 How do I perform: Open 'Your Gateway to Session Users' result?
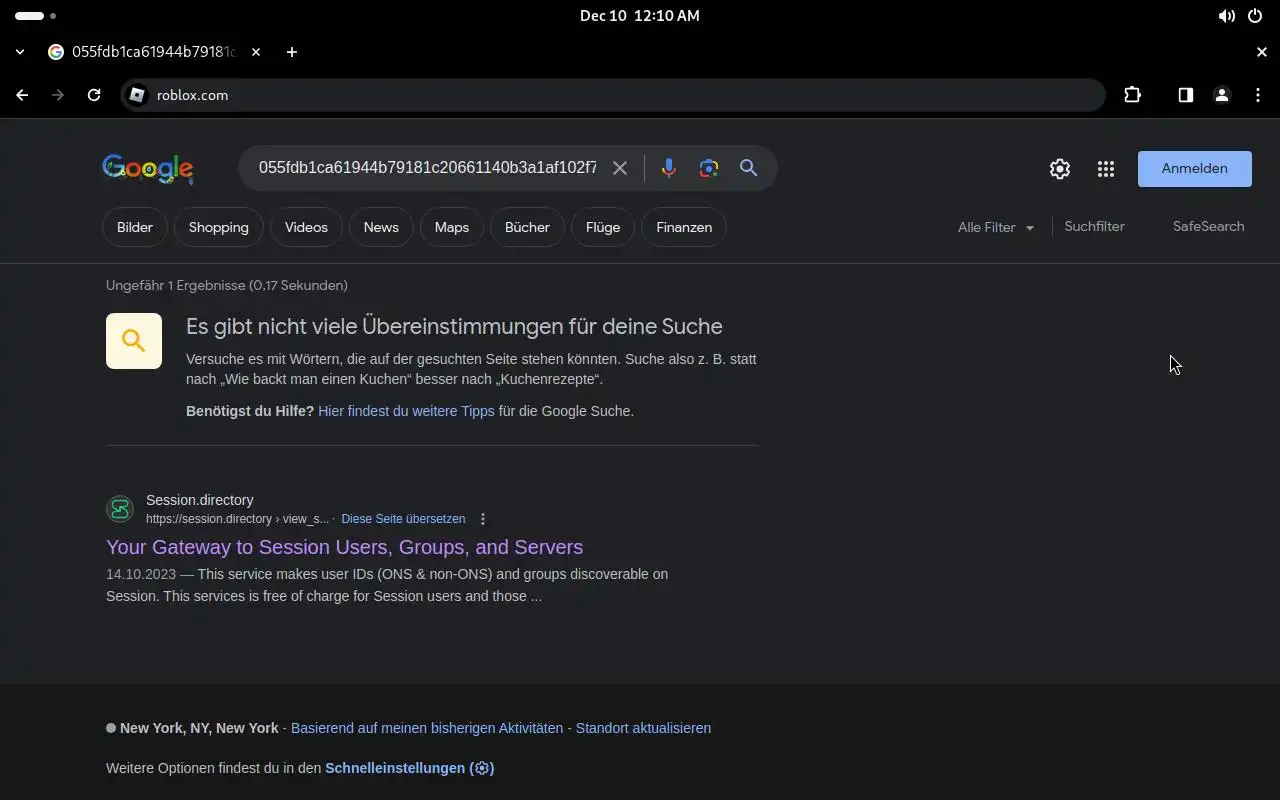point(344,547)
